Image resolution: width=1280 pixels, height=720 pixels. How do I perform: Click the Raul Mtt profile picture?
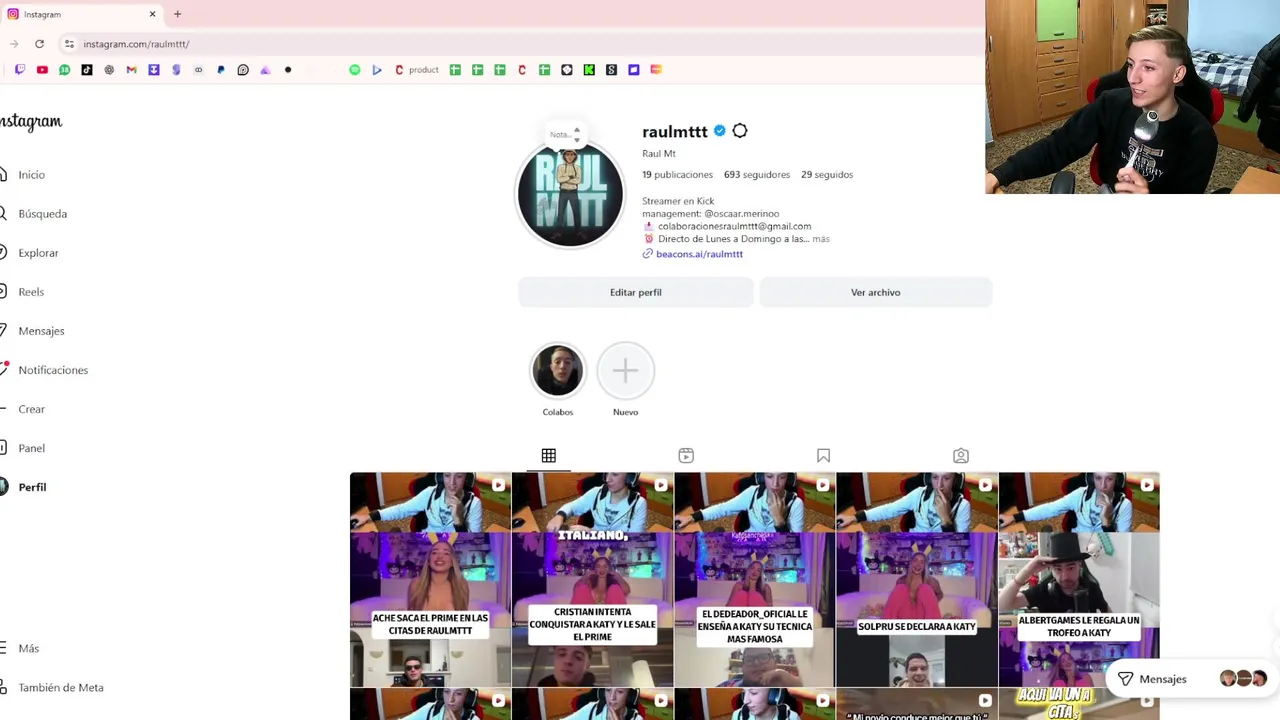coord(570,195)
